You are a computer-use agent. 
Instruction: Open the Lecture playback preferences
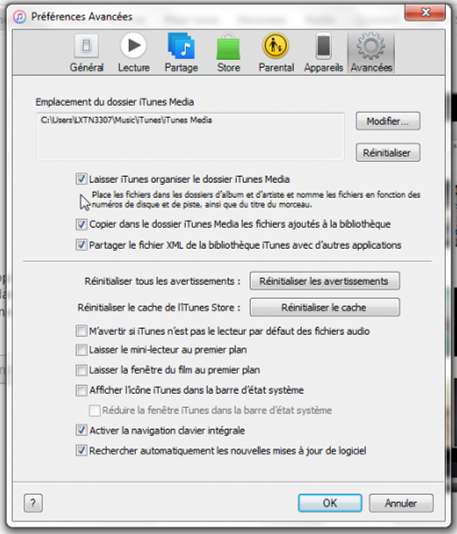click(x=133, y=53)
